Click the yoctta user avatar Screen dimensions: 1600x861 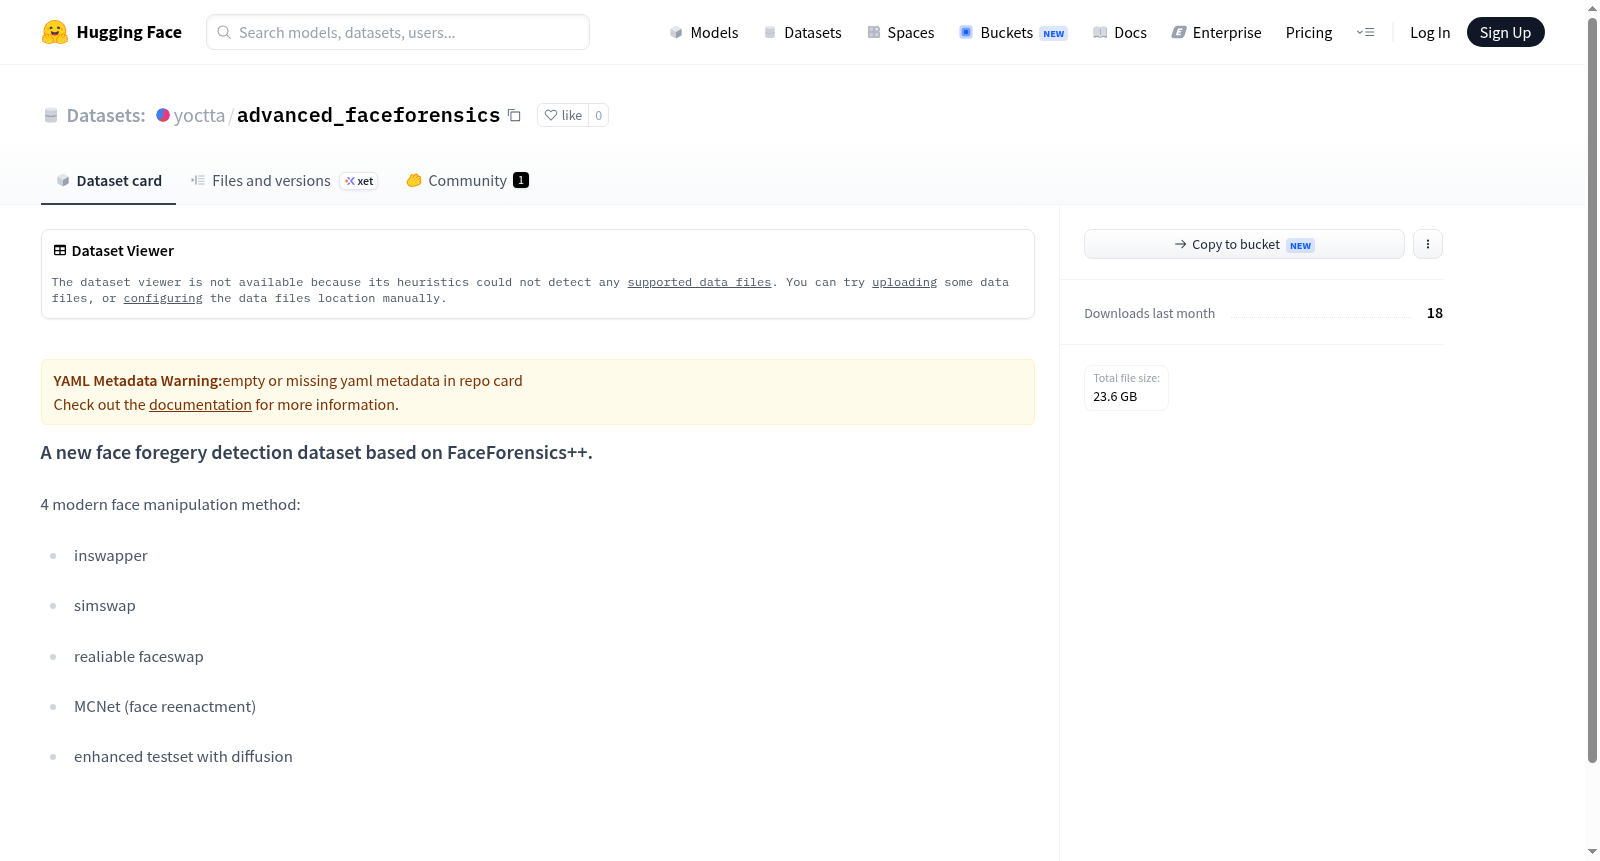pyautogui.click(x=163, y=115)
